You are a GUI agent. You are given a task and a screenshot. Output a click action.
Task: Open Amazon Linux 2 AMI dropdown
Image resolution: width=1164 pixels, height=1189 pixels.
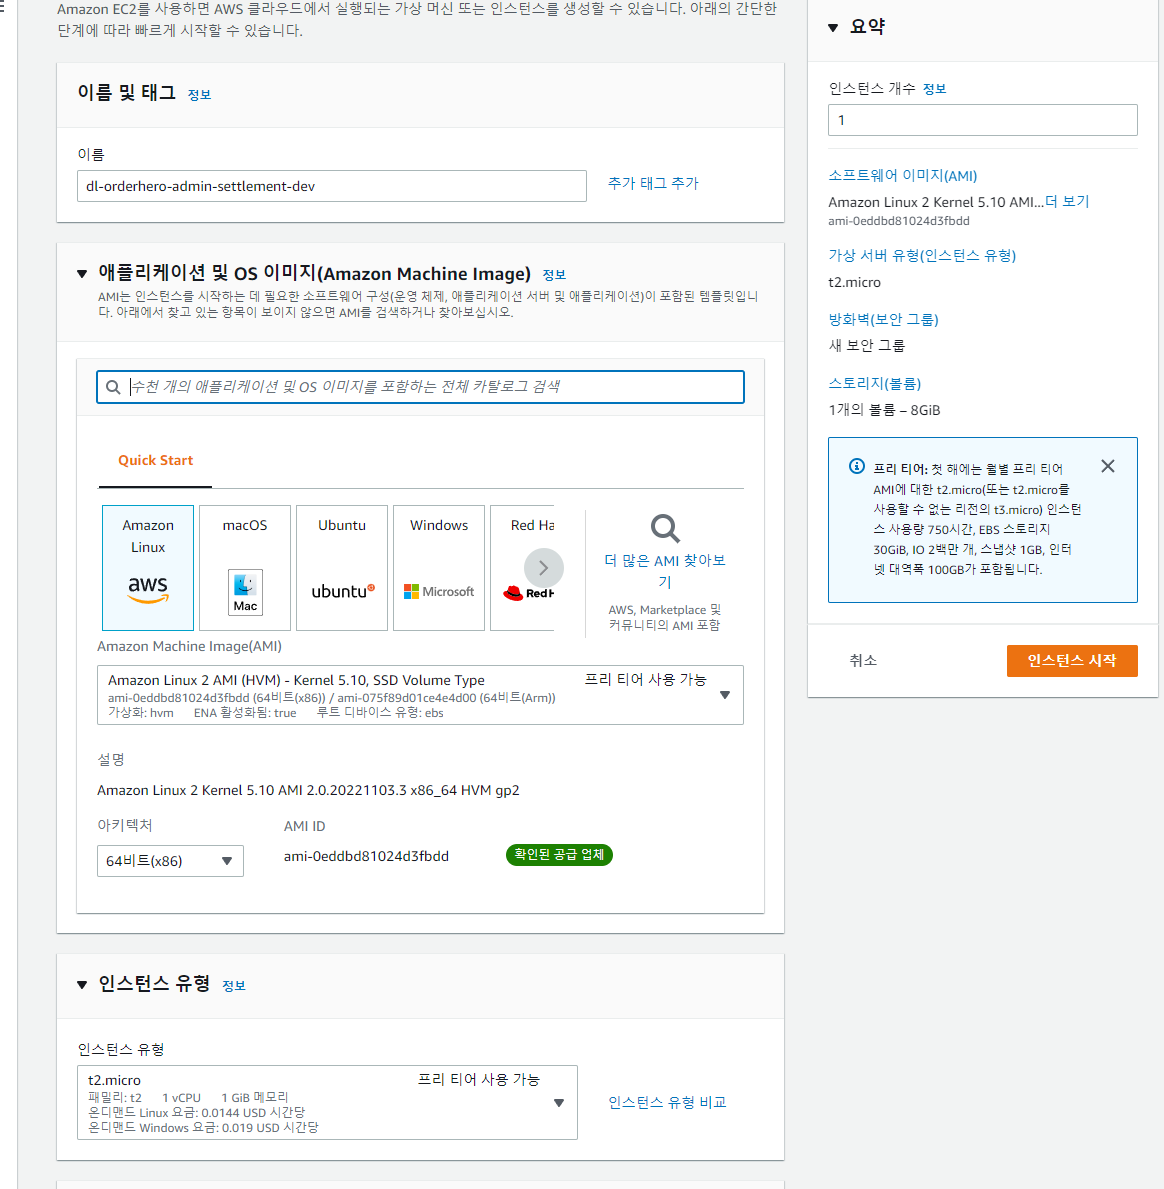(x=420, y=695)
